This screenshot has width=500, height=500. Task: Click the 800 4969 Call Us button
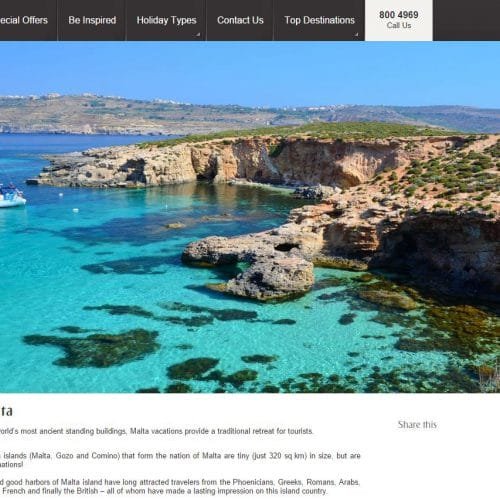(399, 20)
